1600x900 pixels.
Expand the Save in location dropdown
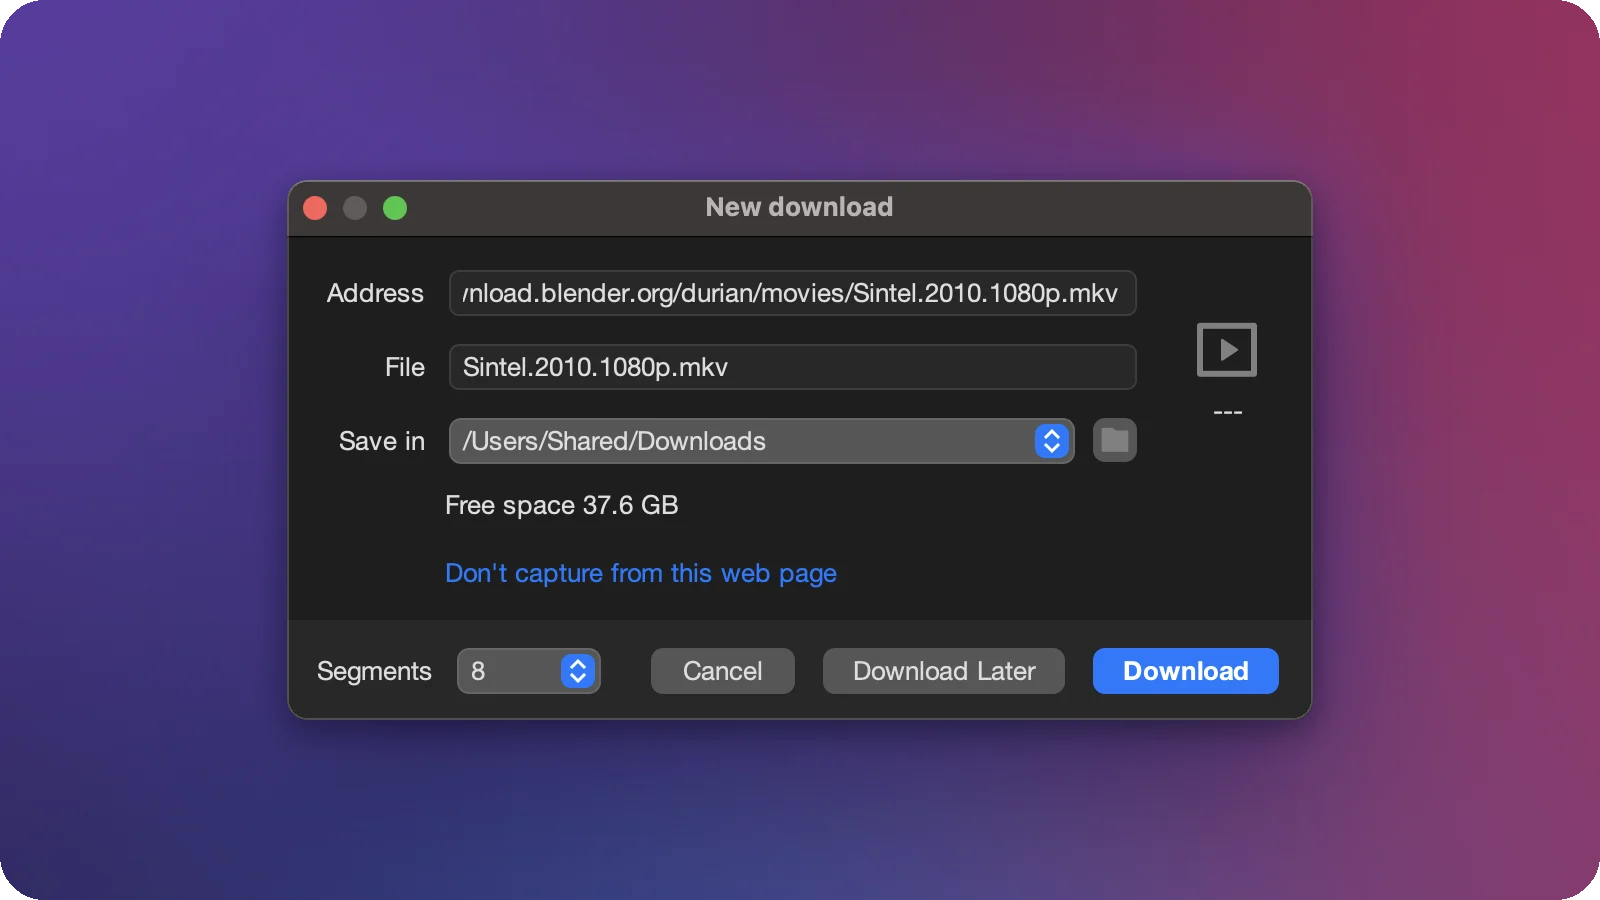coord(762,441)
